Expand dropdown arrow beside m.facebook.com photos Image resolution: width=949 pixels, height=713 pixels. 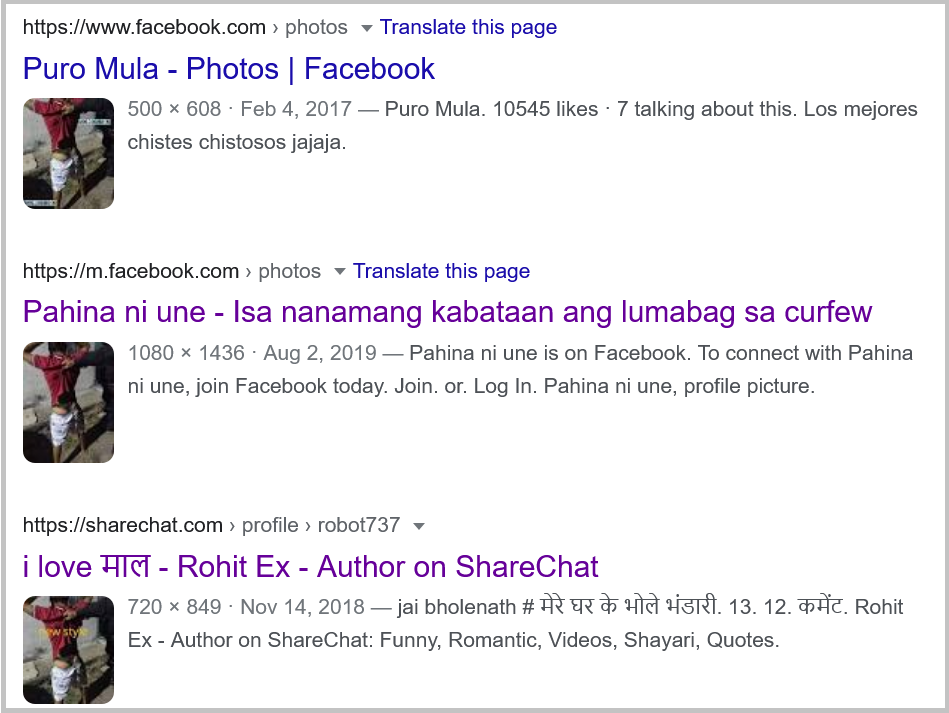340,272
